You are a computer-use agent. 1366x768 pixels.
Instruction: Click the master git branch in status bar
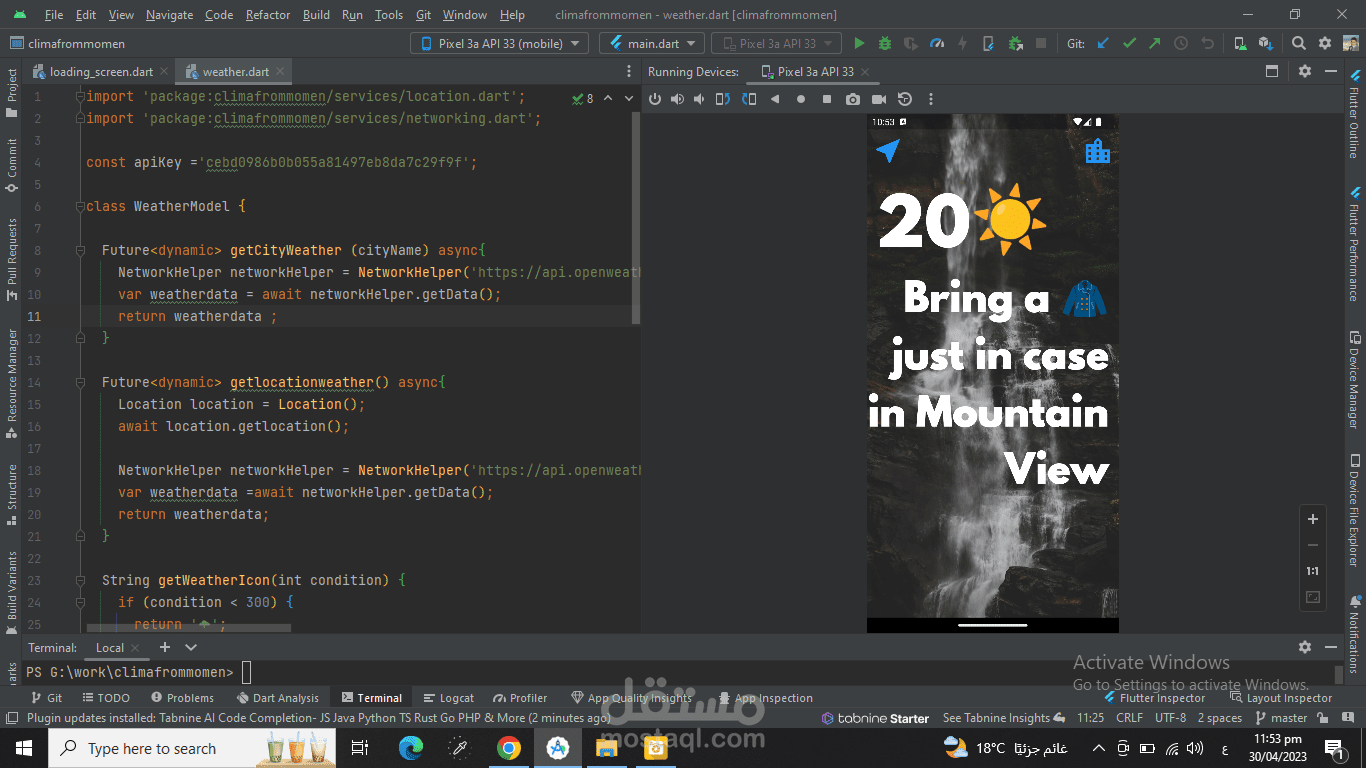(1281, 718)
